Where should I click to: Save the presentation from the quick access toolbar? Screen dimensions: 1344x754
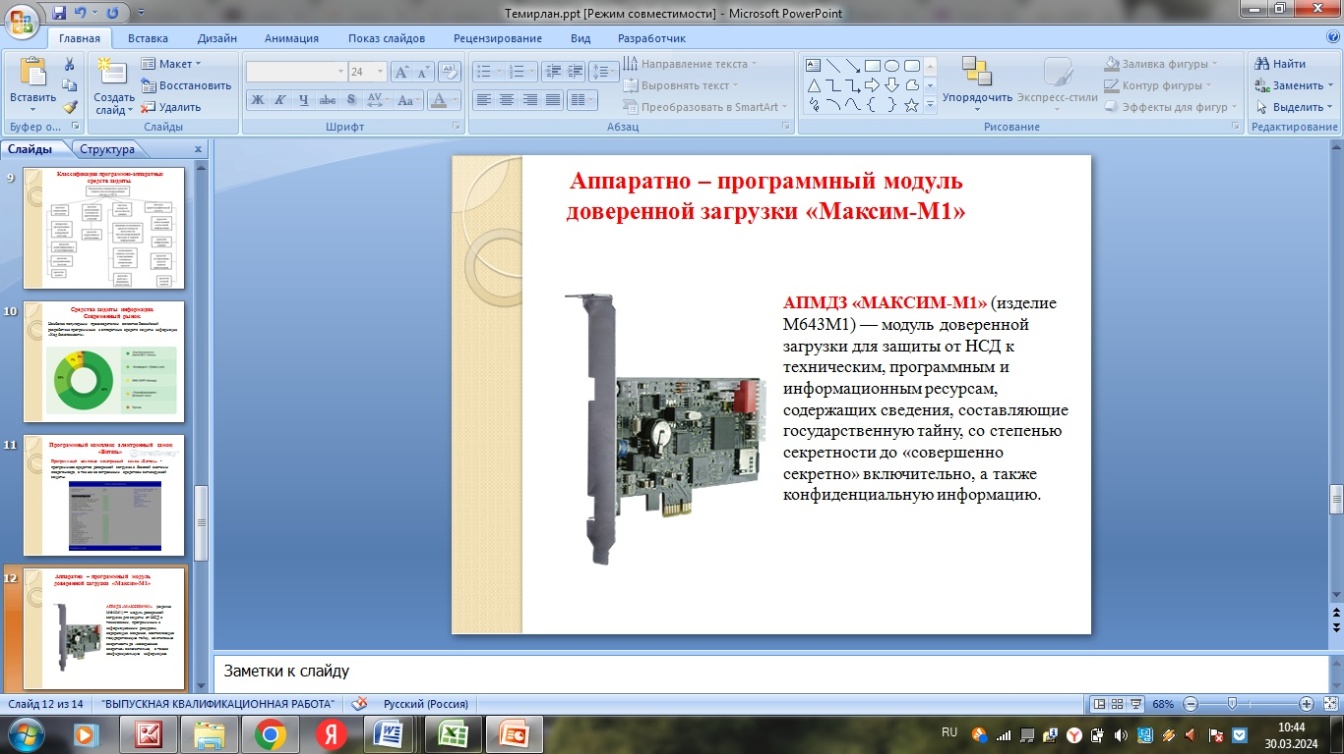pos(59,13)
